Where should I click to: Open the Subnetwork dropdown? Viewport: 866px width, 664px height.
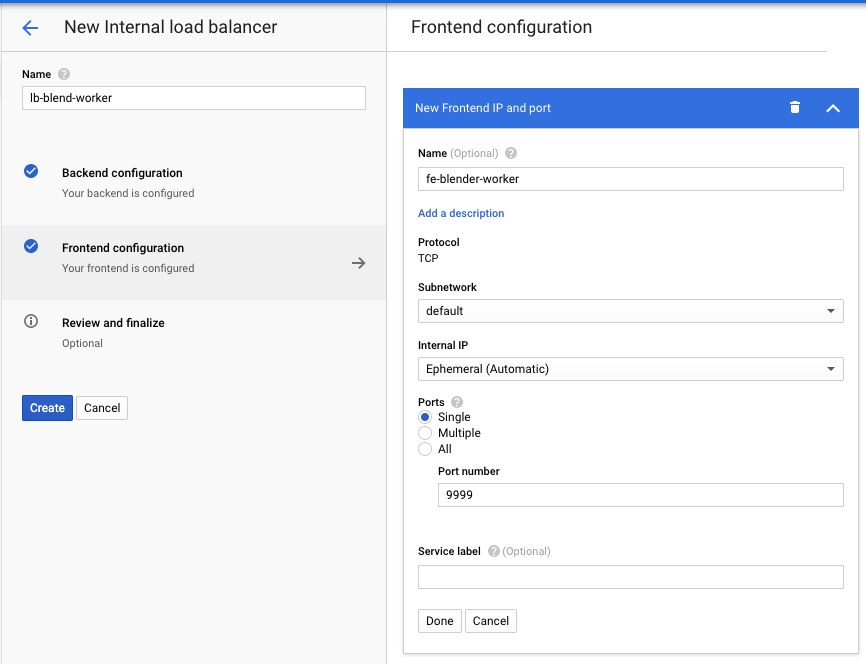click(631, 311)
